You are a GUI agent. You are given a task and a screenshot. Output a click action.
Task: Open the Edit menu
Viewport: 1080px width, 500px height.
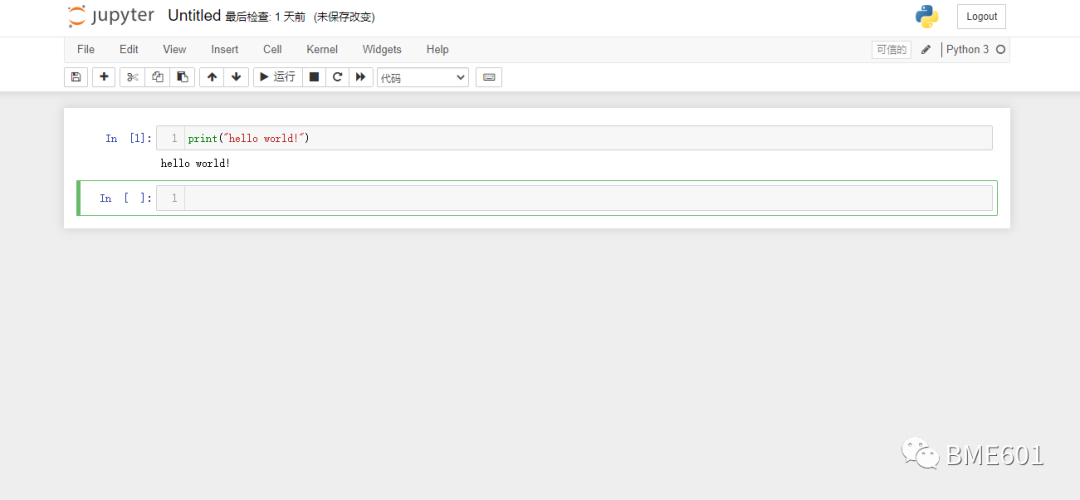click(129, 50)
